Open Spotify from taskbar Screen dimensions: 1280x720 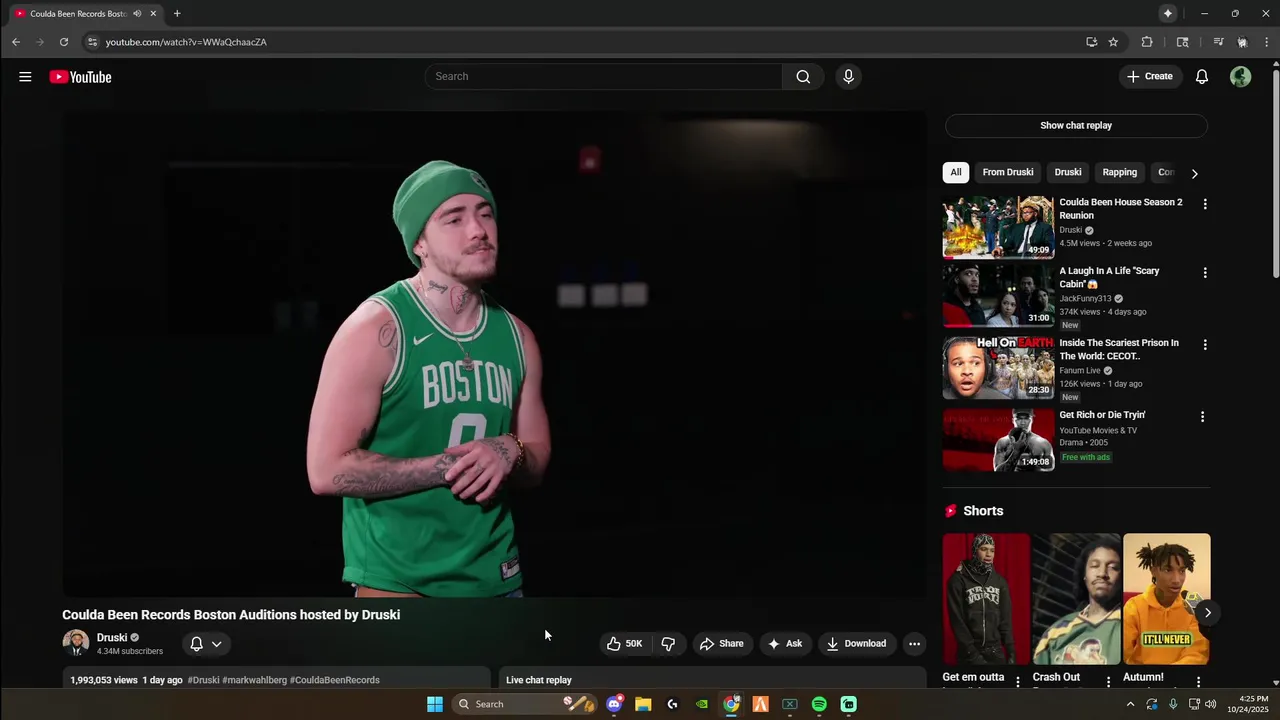[819, 704]
